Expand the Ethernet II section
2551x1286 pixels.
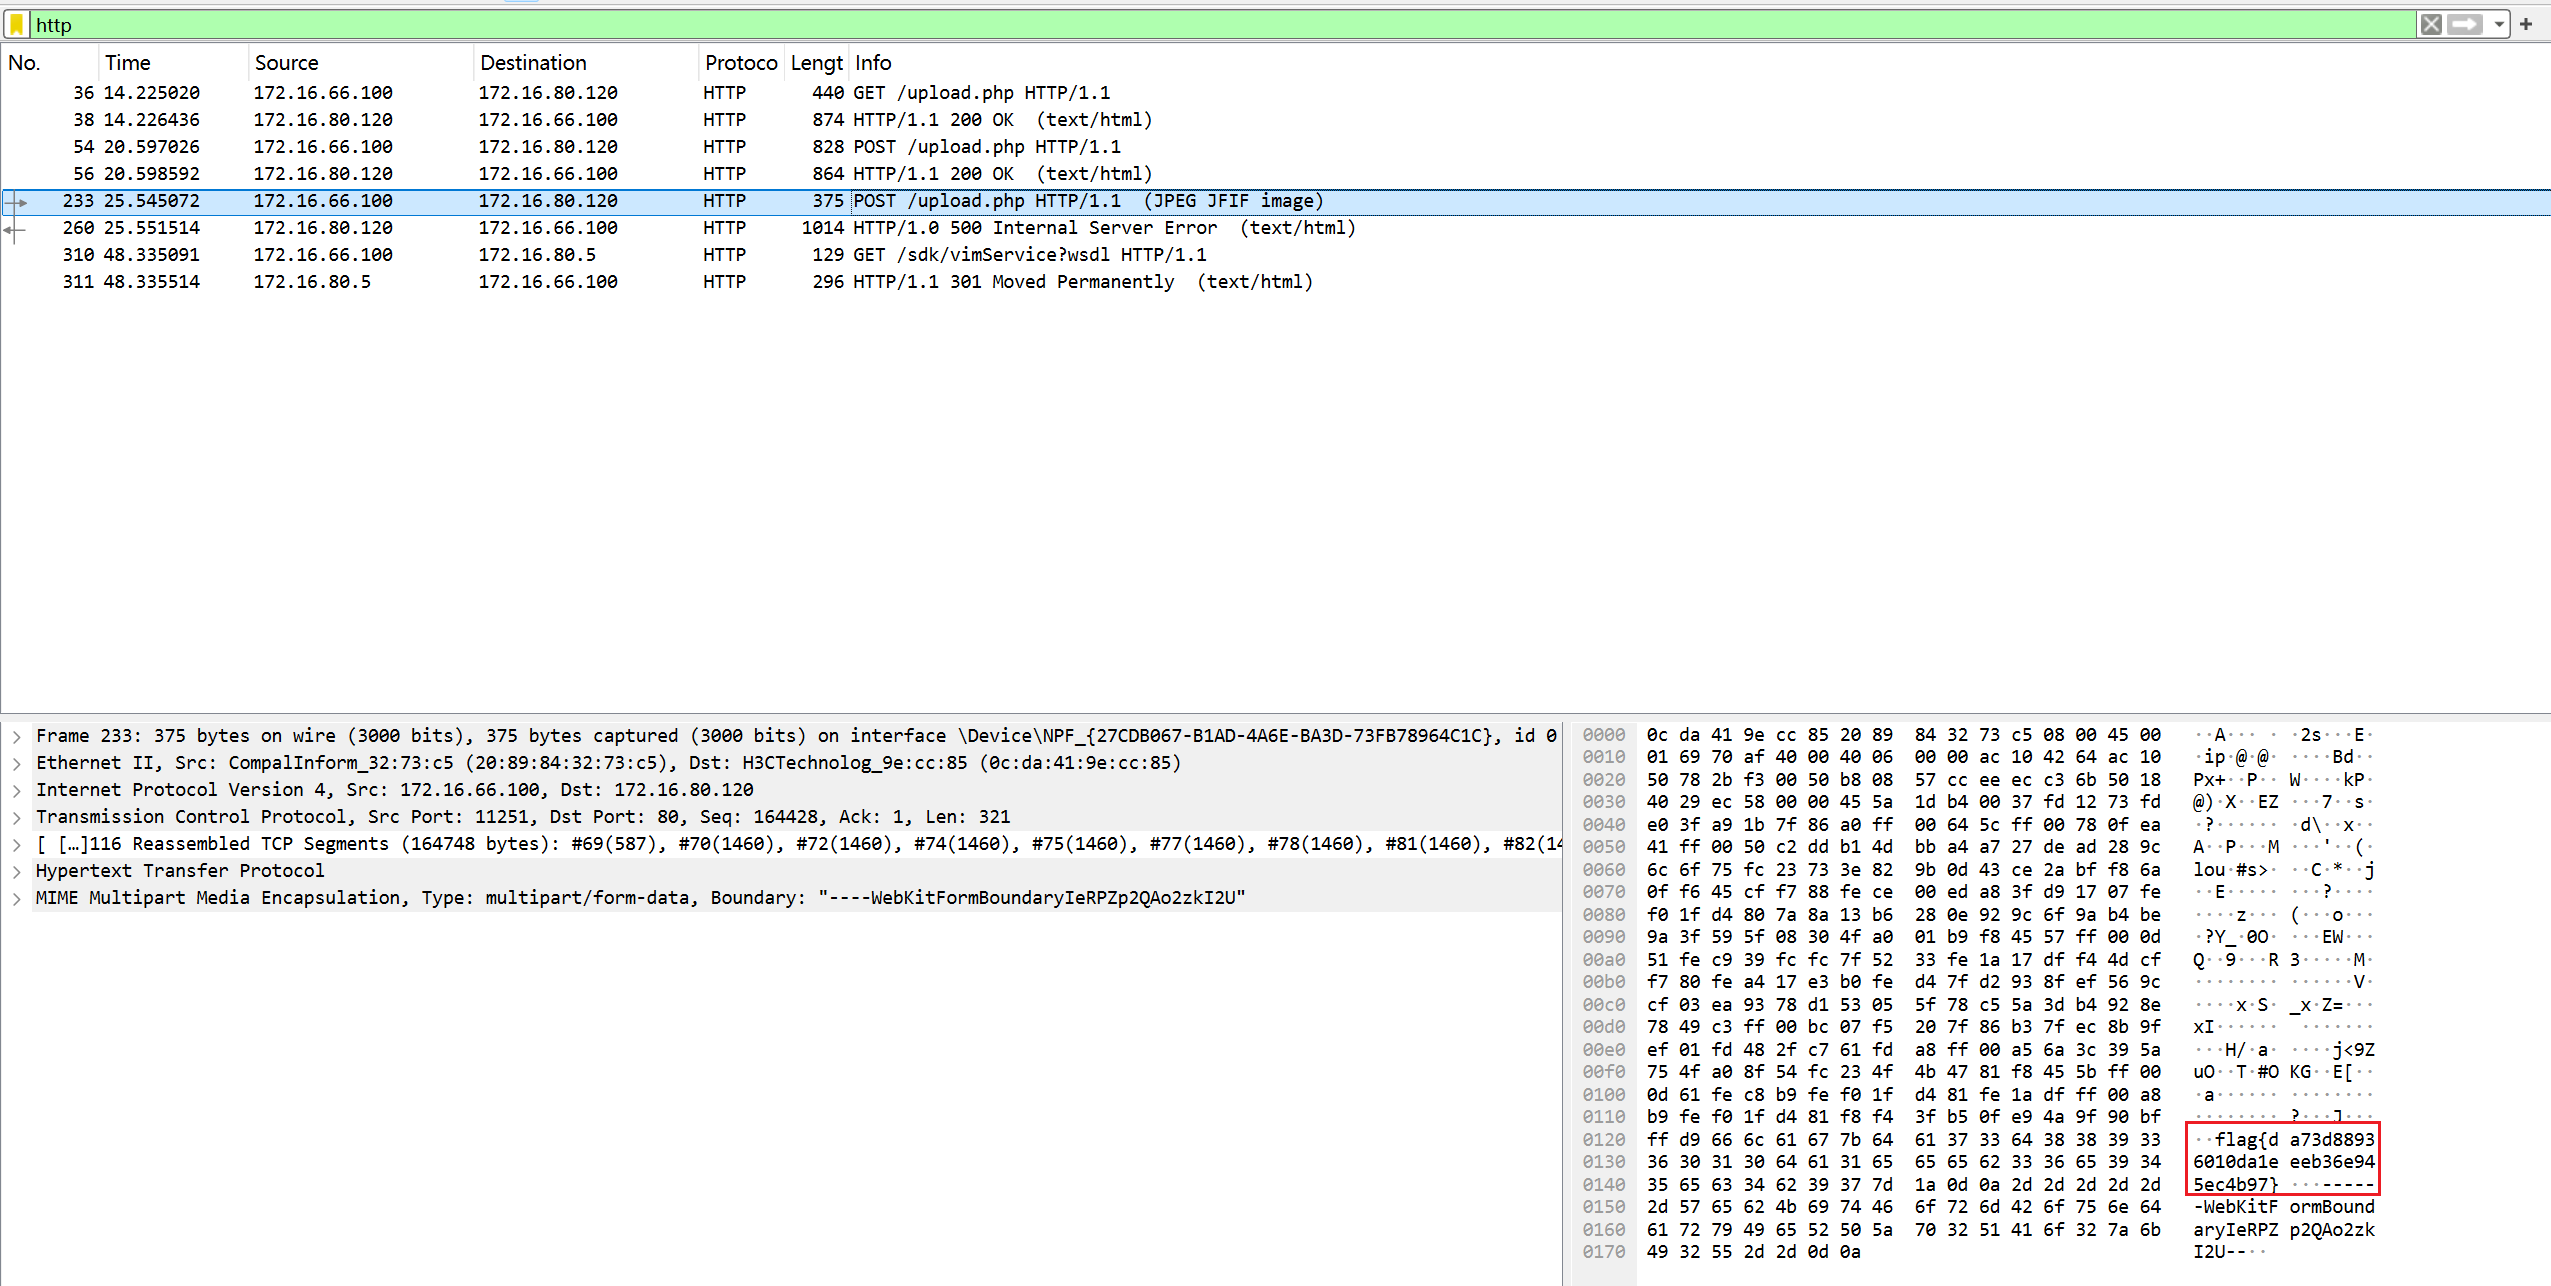[17, 763]
